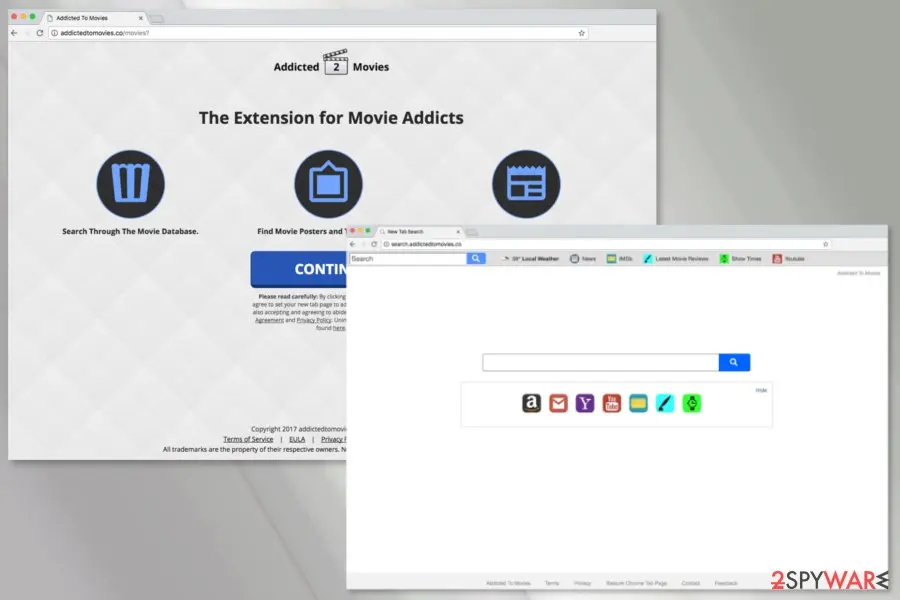
Task: Reload the search.addictedtomovies.co page
Action: point(374,244)
